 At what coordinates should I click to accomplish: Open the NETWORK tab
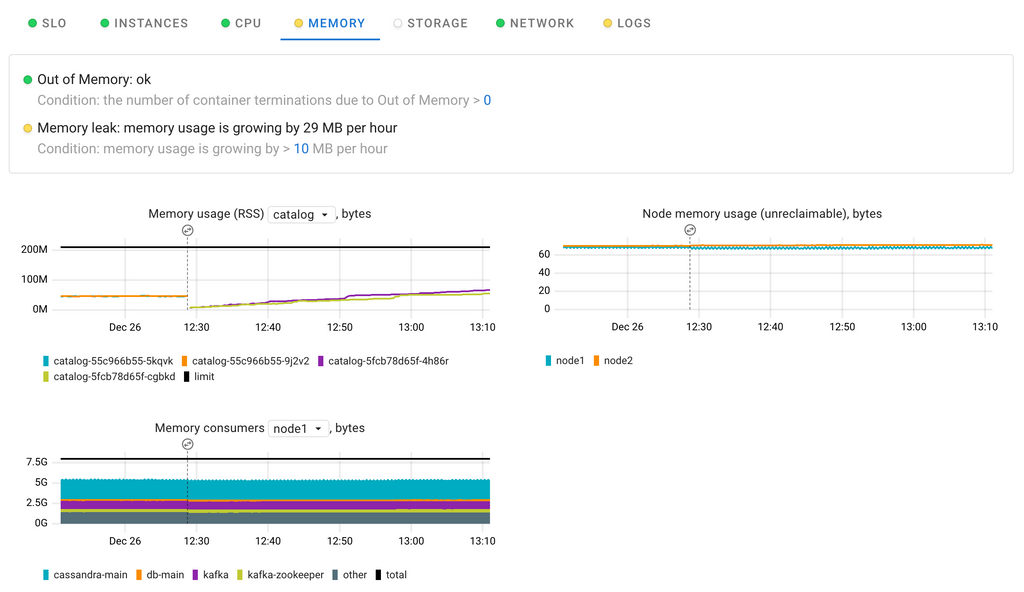pyautogui.click(x=541, y=23)
